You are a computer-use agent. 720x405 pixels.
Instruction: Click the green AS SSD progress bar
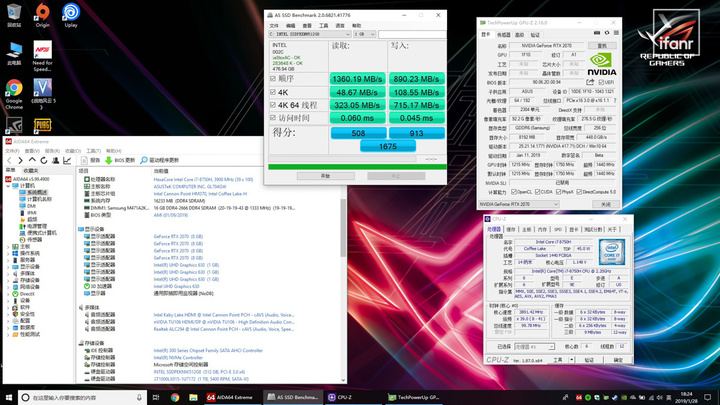(x=357, y=167)
